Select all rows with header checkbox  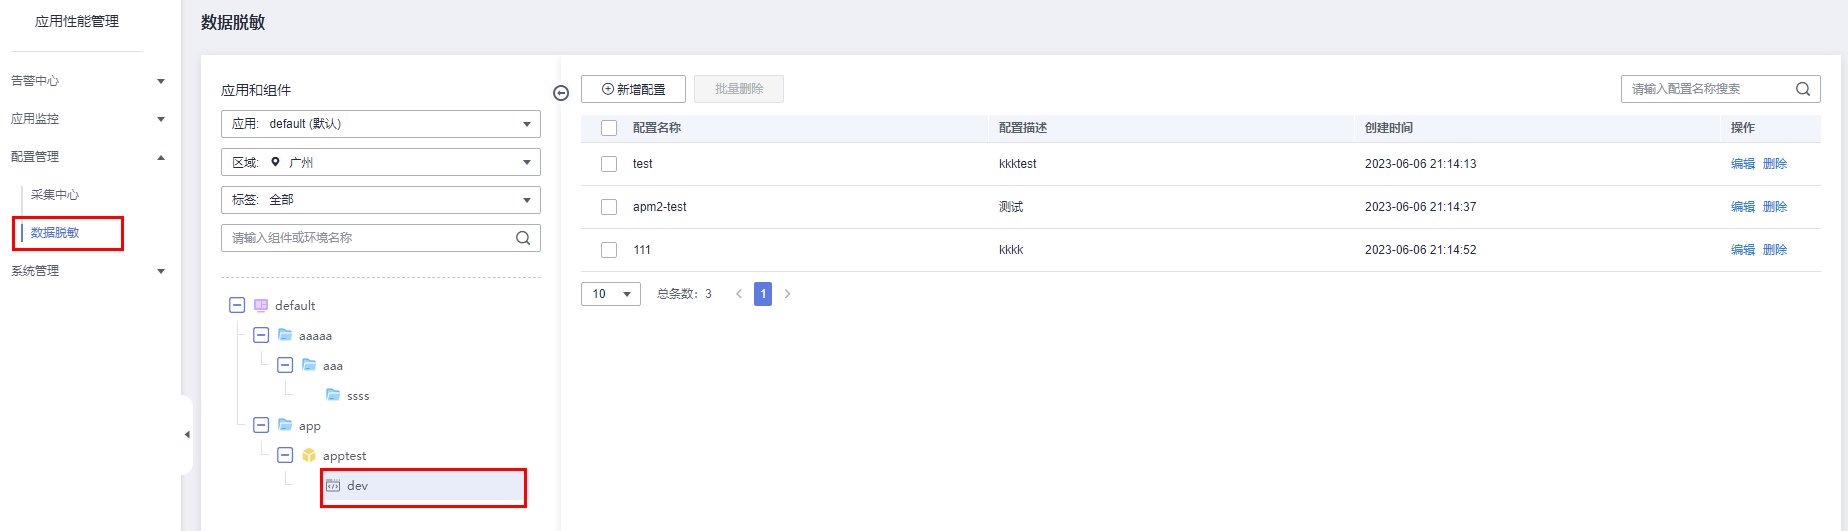coord(609,128)
